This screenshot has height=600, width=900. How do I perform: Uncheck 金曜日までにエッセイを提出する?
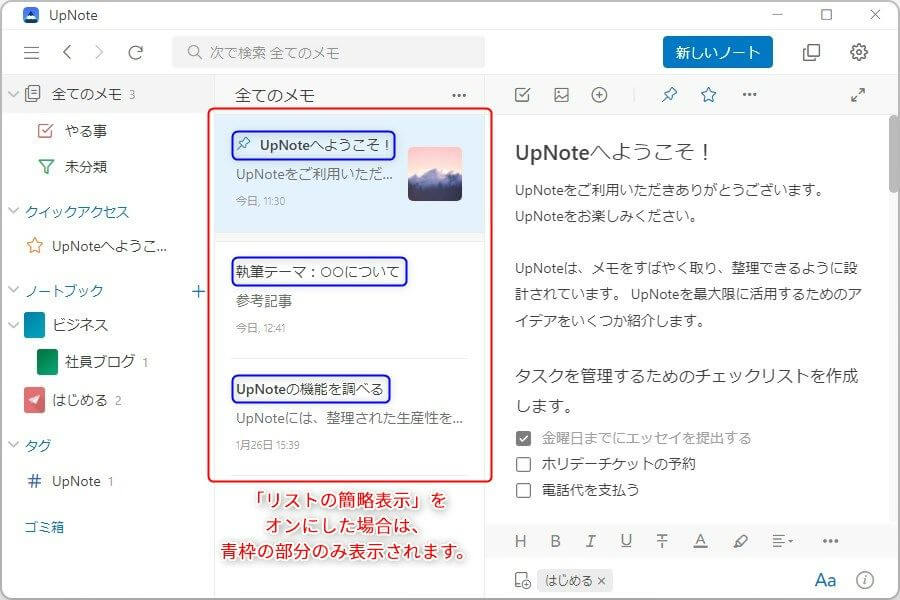pos(523,438)
